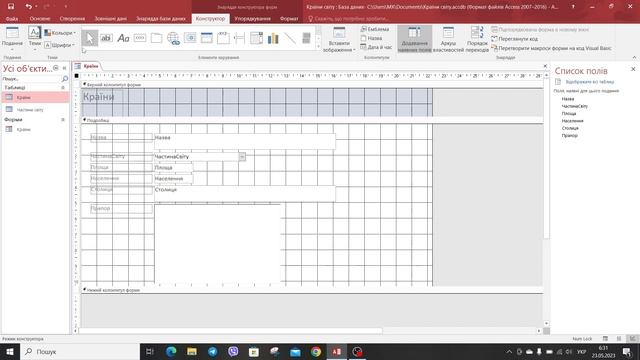Collapse the Таблиці group
Viewport: 640px width, 360px height.
[63, 87]
